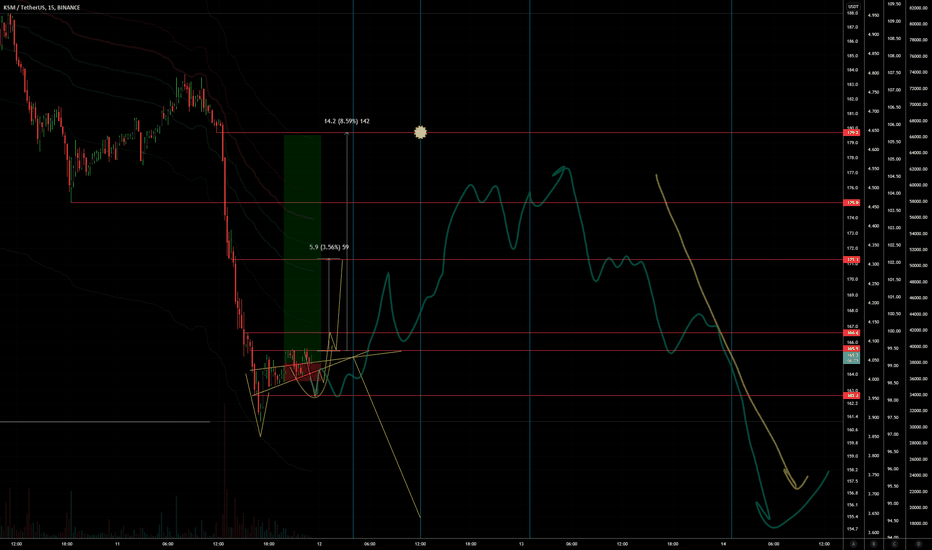
Task: Click date label 13 on time axis
Action: (521, 544)
